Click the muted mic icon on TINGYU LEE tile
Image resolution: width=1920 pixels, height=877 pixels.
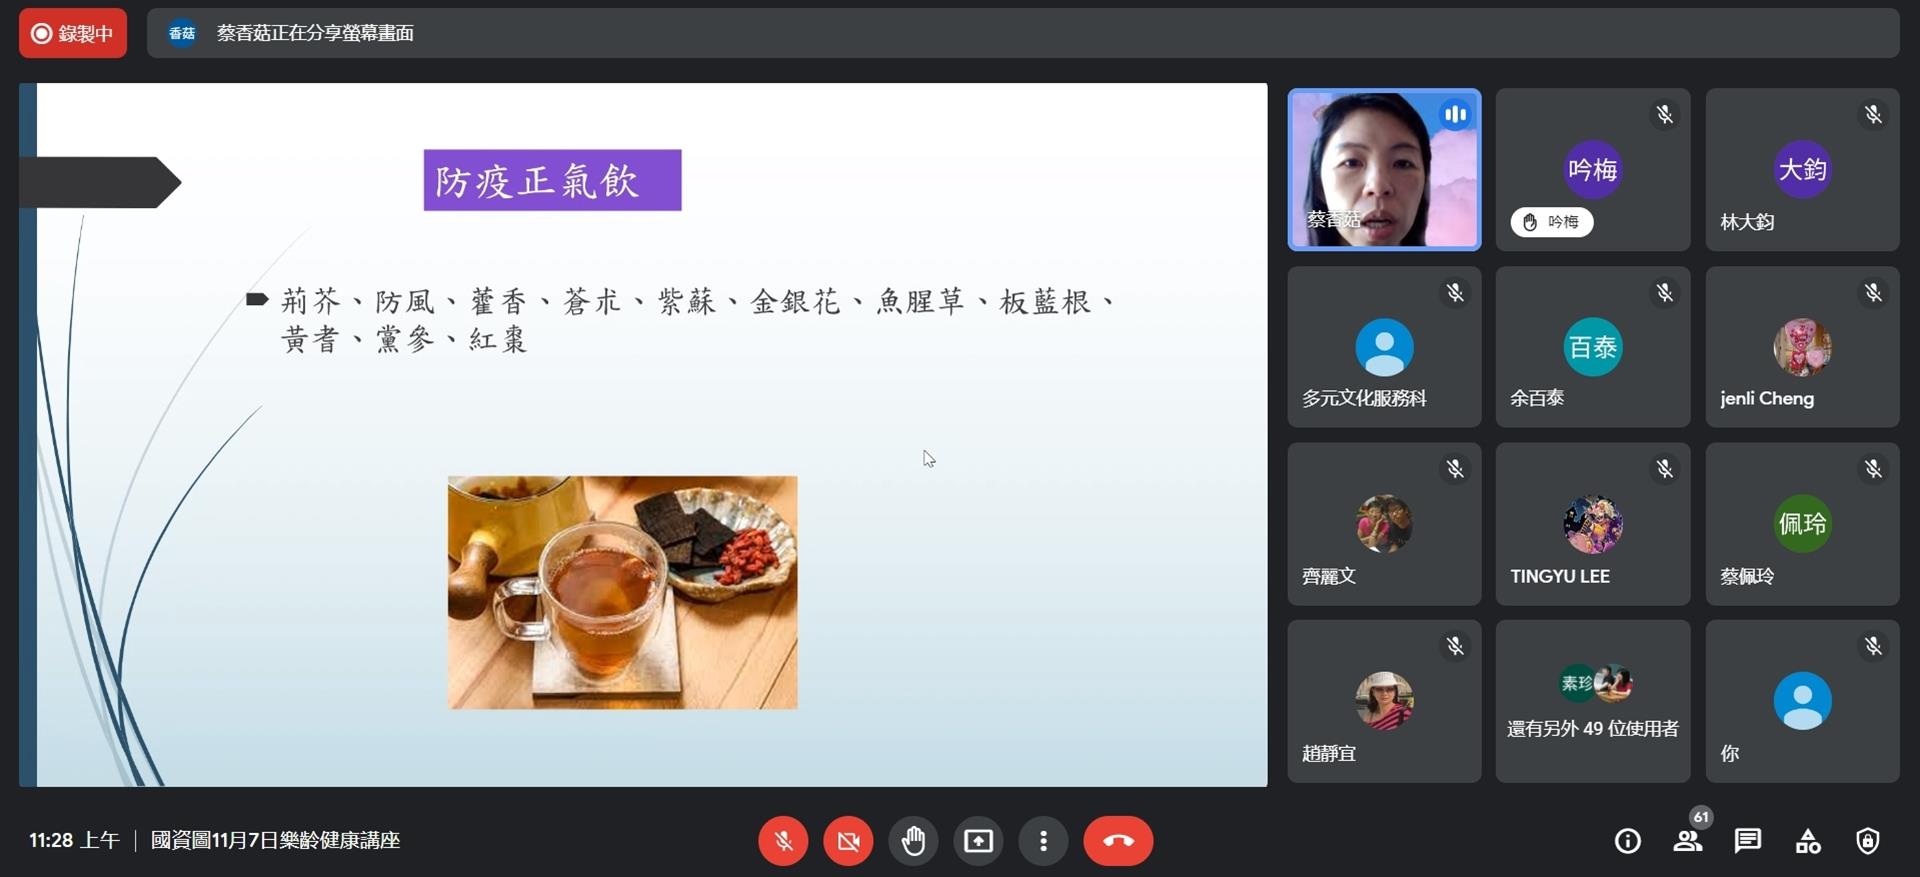[x=1664, y=469]
